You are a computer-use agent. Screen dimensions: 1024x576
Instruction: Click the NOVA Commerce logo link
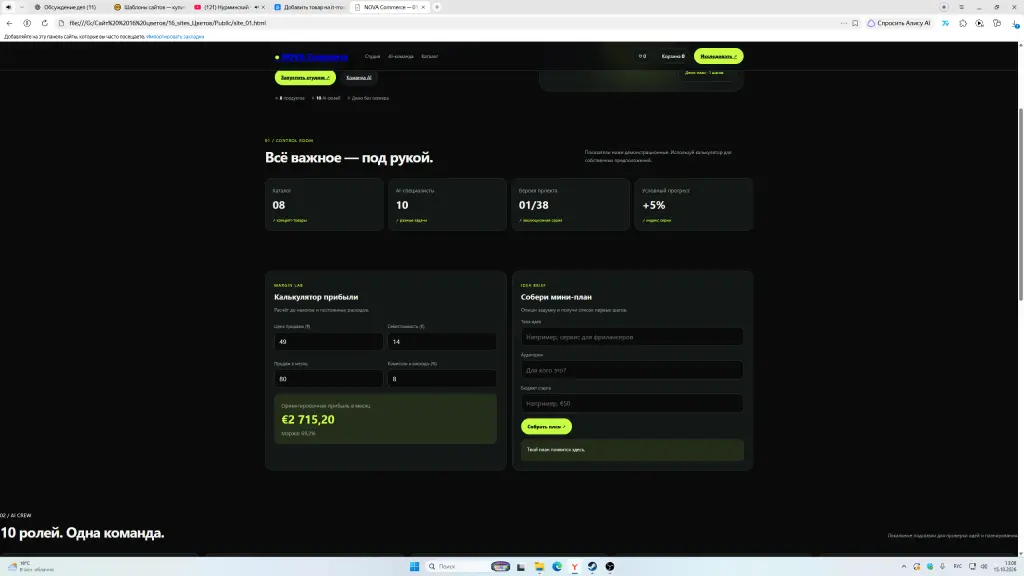314,57
